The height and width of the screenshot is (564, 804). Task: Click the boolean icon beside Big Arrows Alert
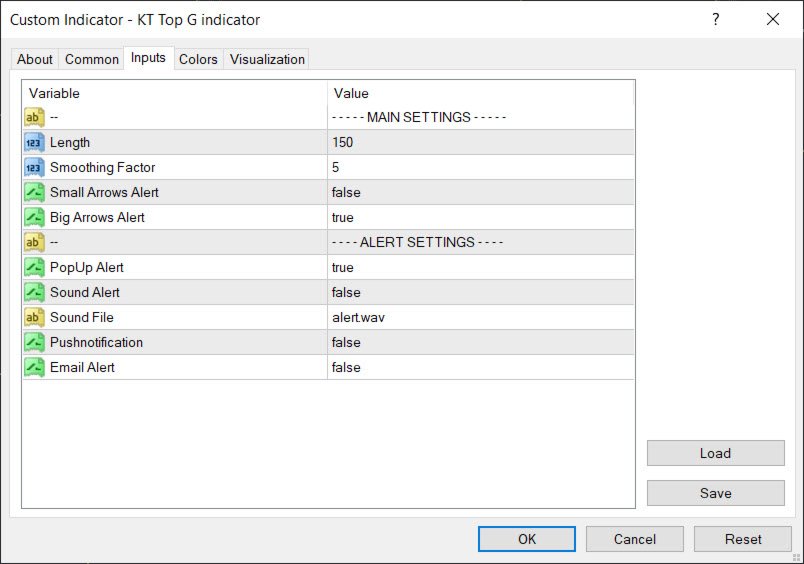(33, 217)
